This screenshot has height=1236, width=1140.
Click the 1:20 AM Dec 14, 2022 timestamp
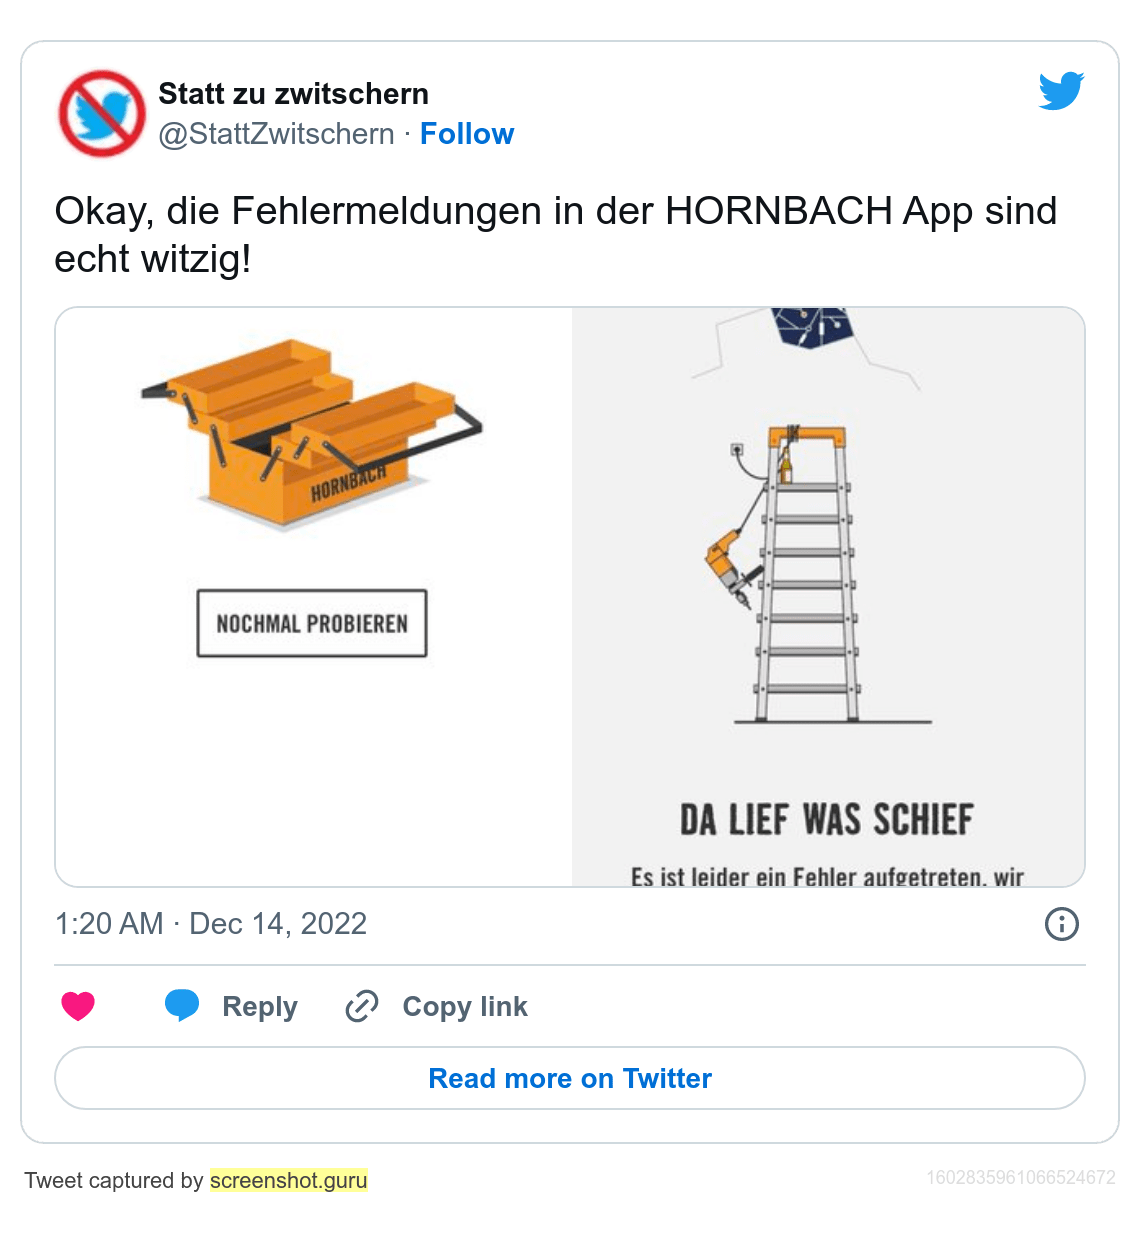pos(211,924)
